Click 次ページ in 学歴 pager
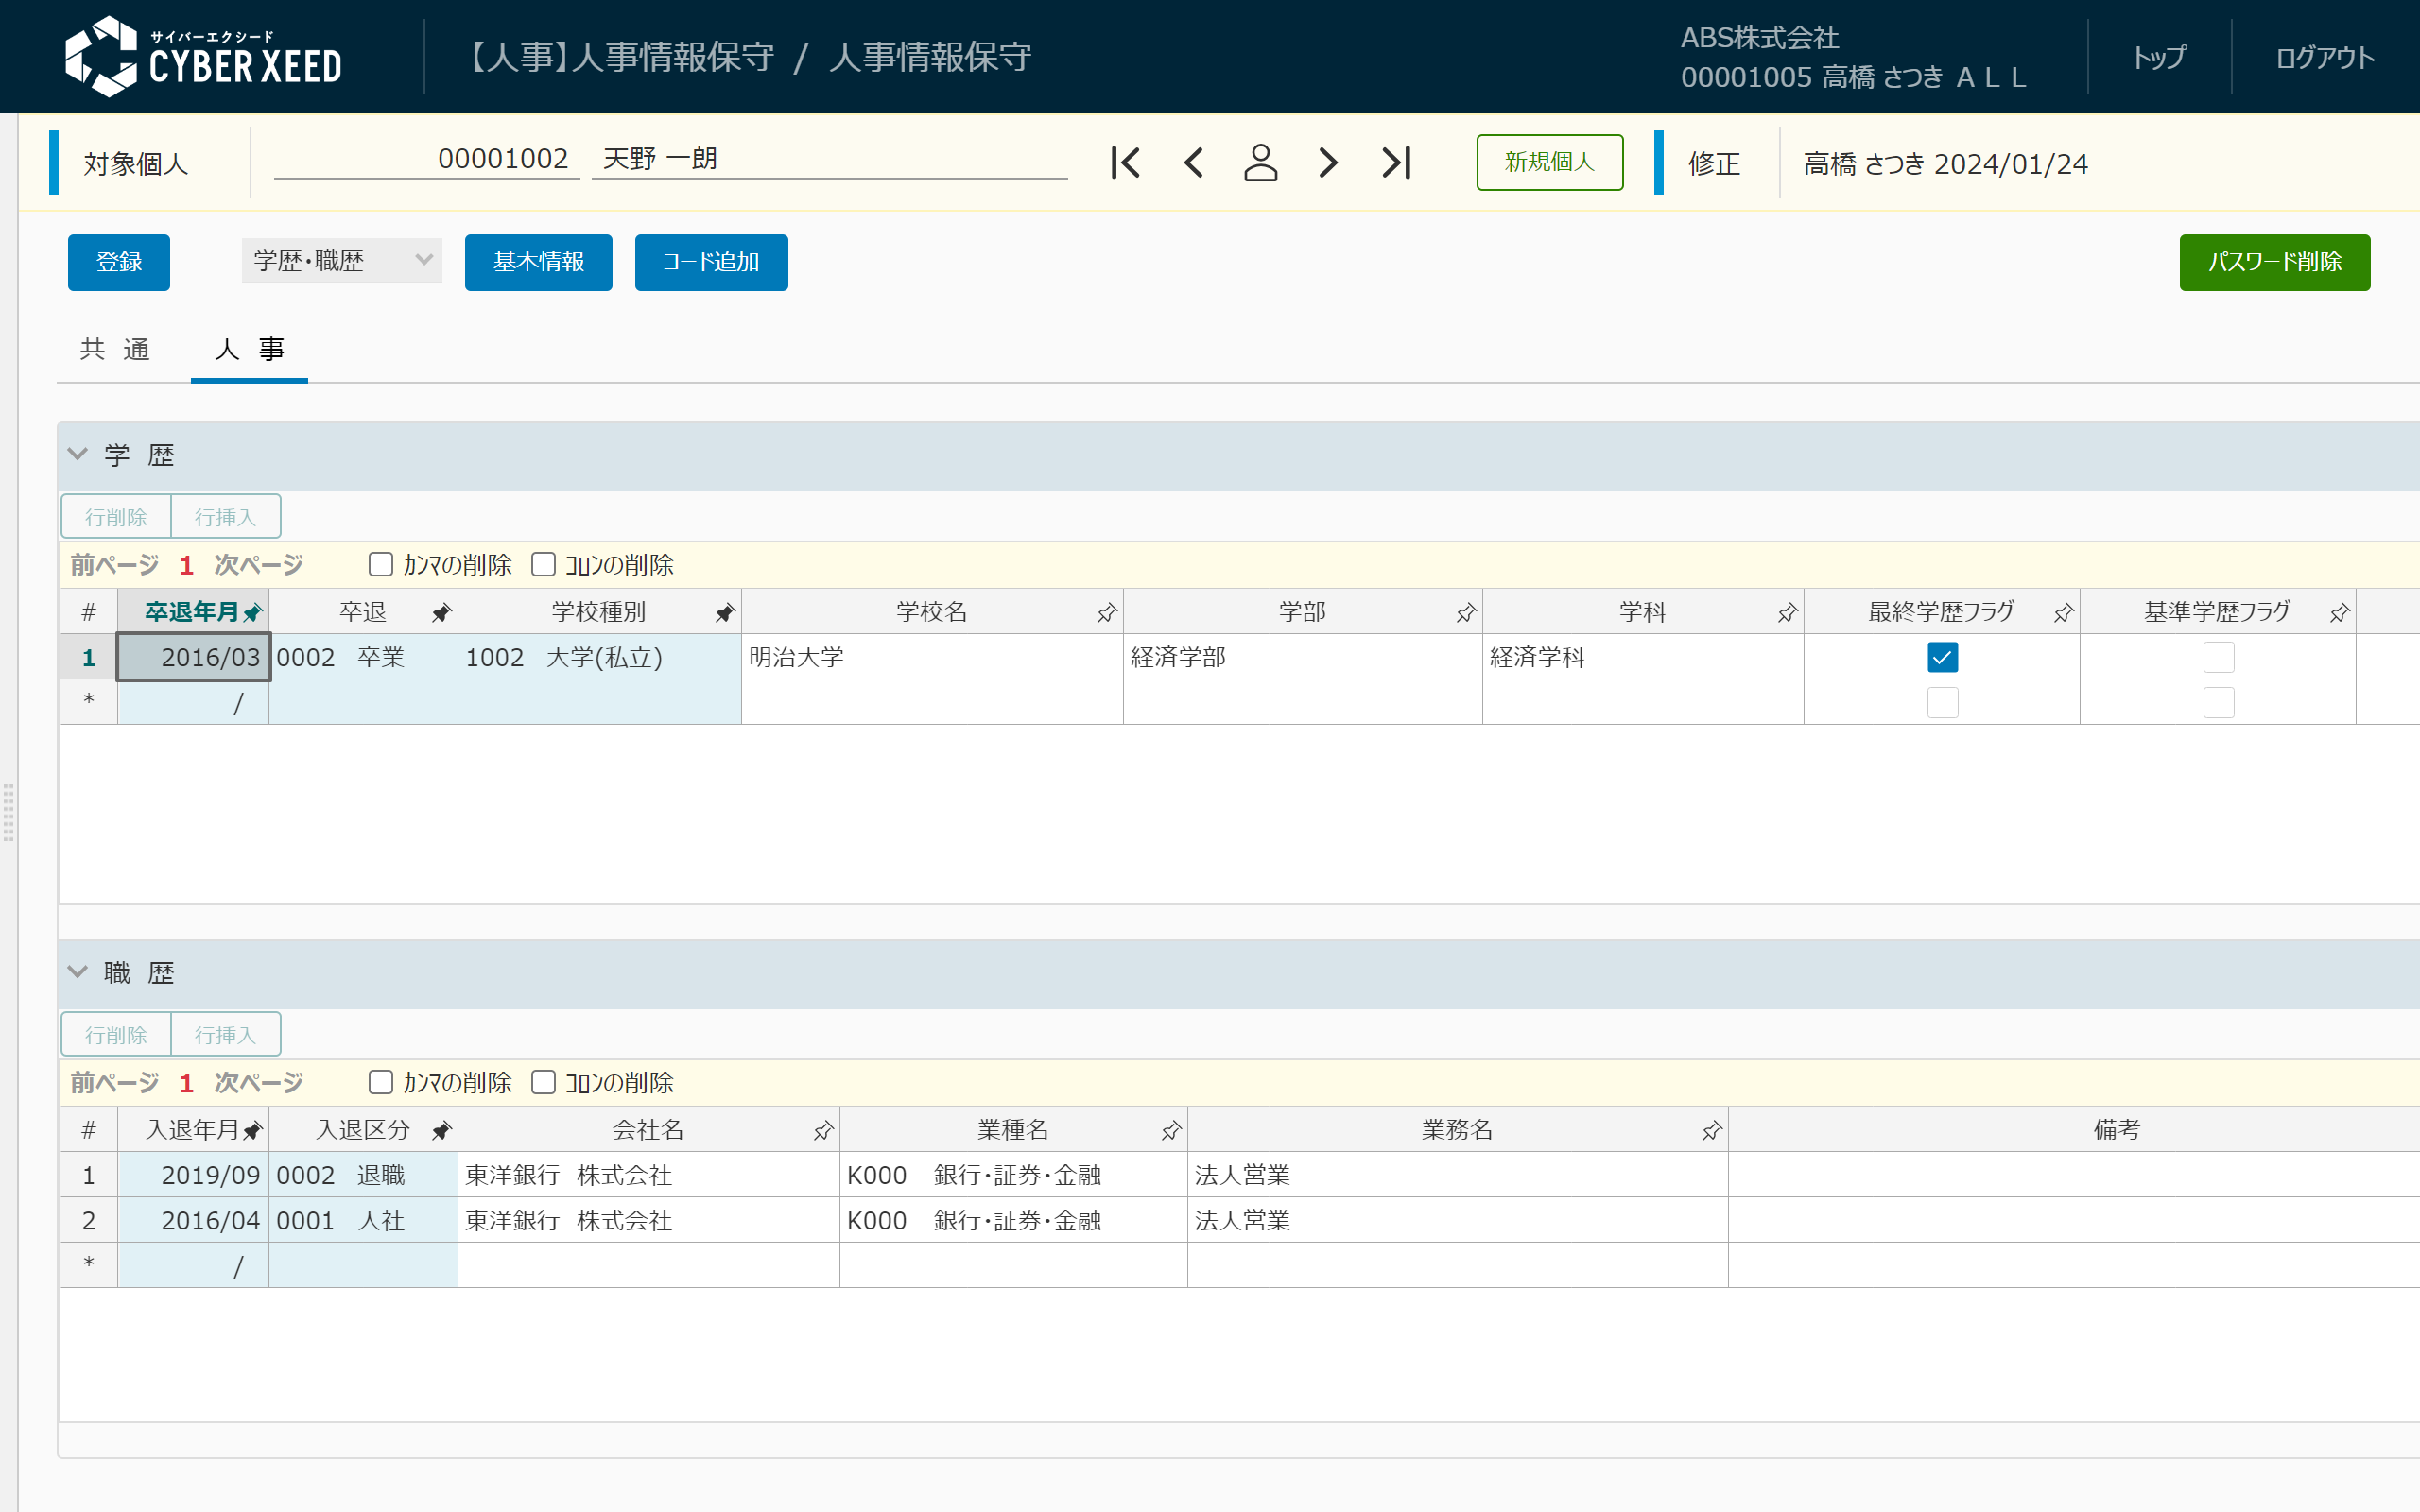 259,565
